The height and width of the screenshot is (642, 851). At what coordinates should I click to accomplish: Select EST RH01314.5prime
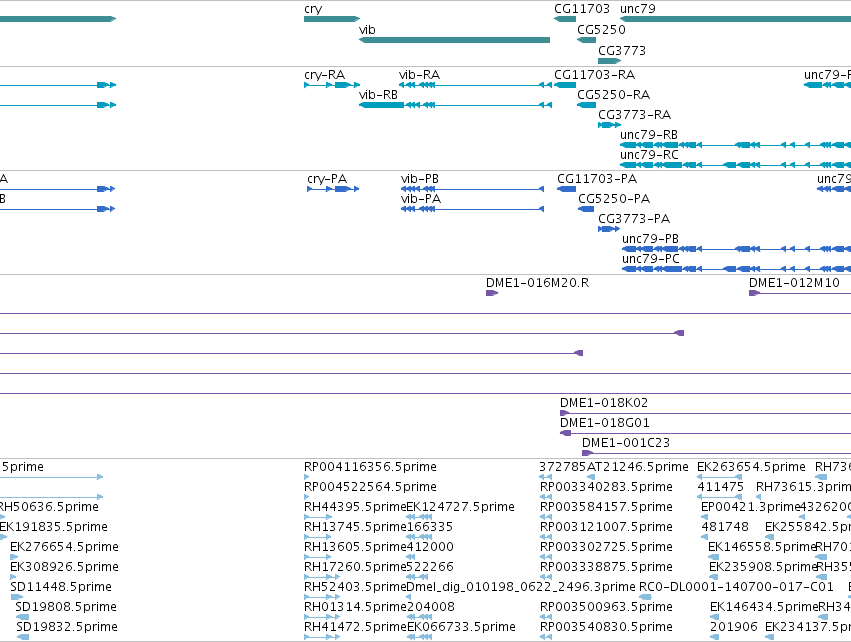(355, 607)
